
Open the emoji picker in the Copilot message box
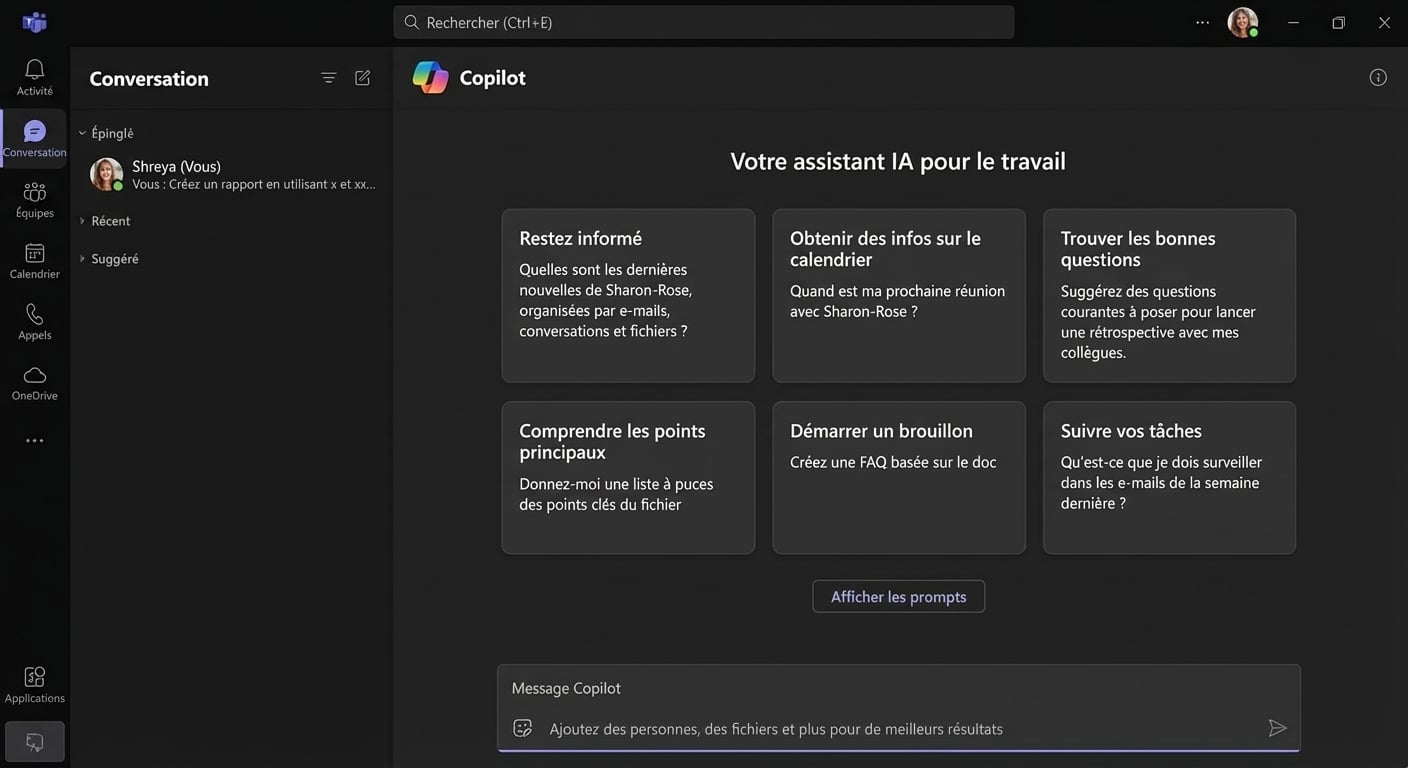point(522,728)
